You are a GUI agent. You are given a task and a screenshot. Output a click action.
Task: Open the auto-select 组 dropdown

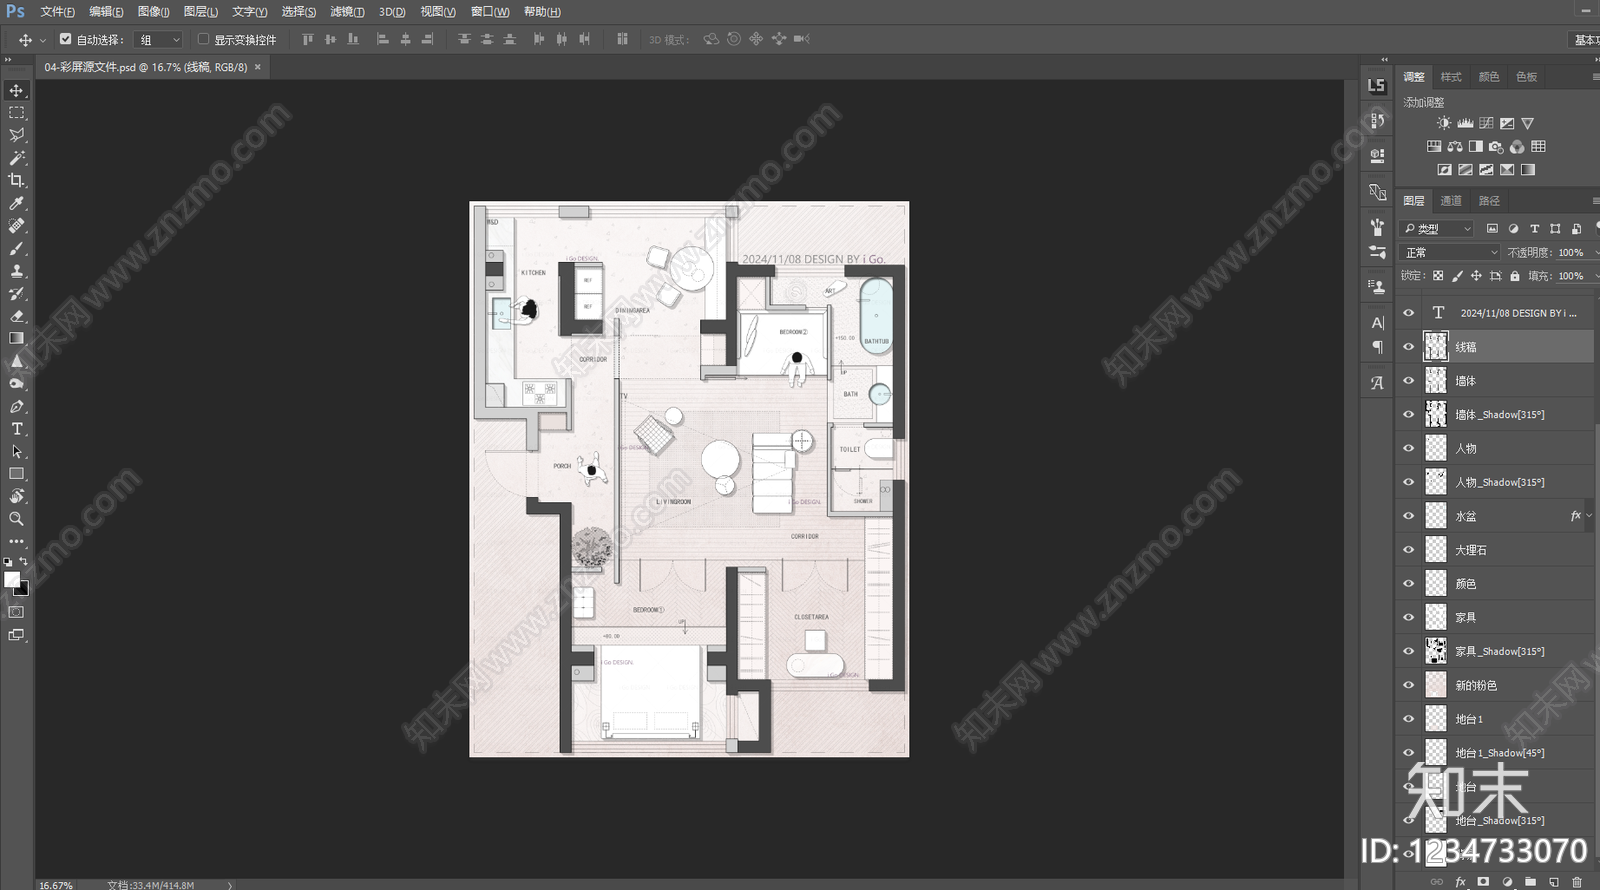click(159, 40)
